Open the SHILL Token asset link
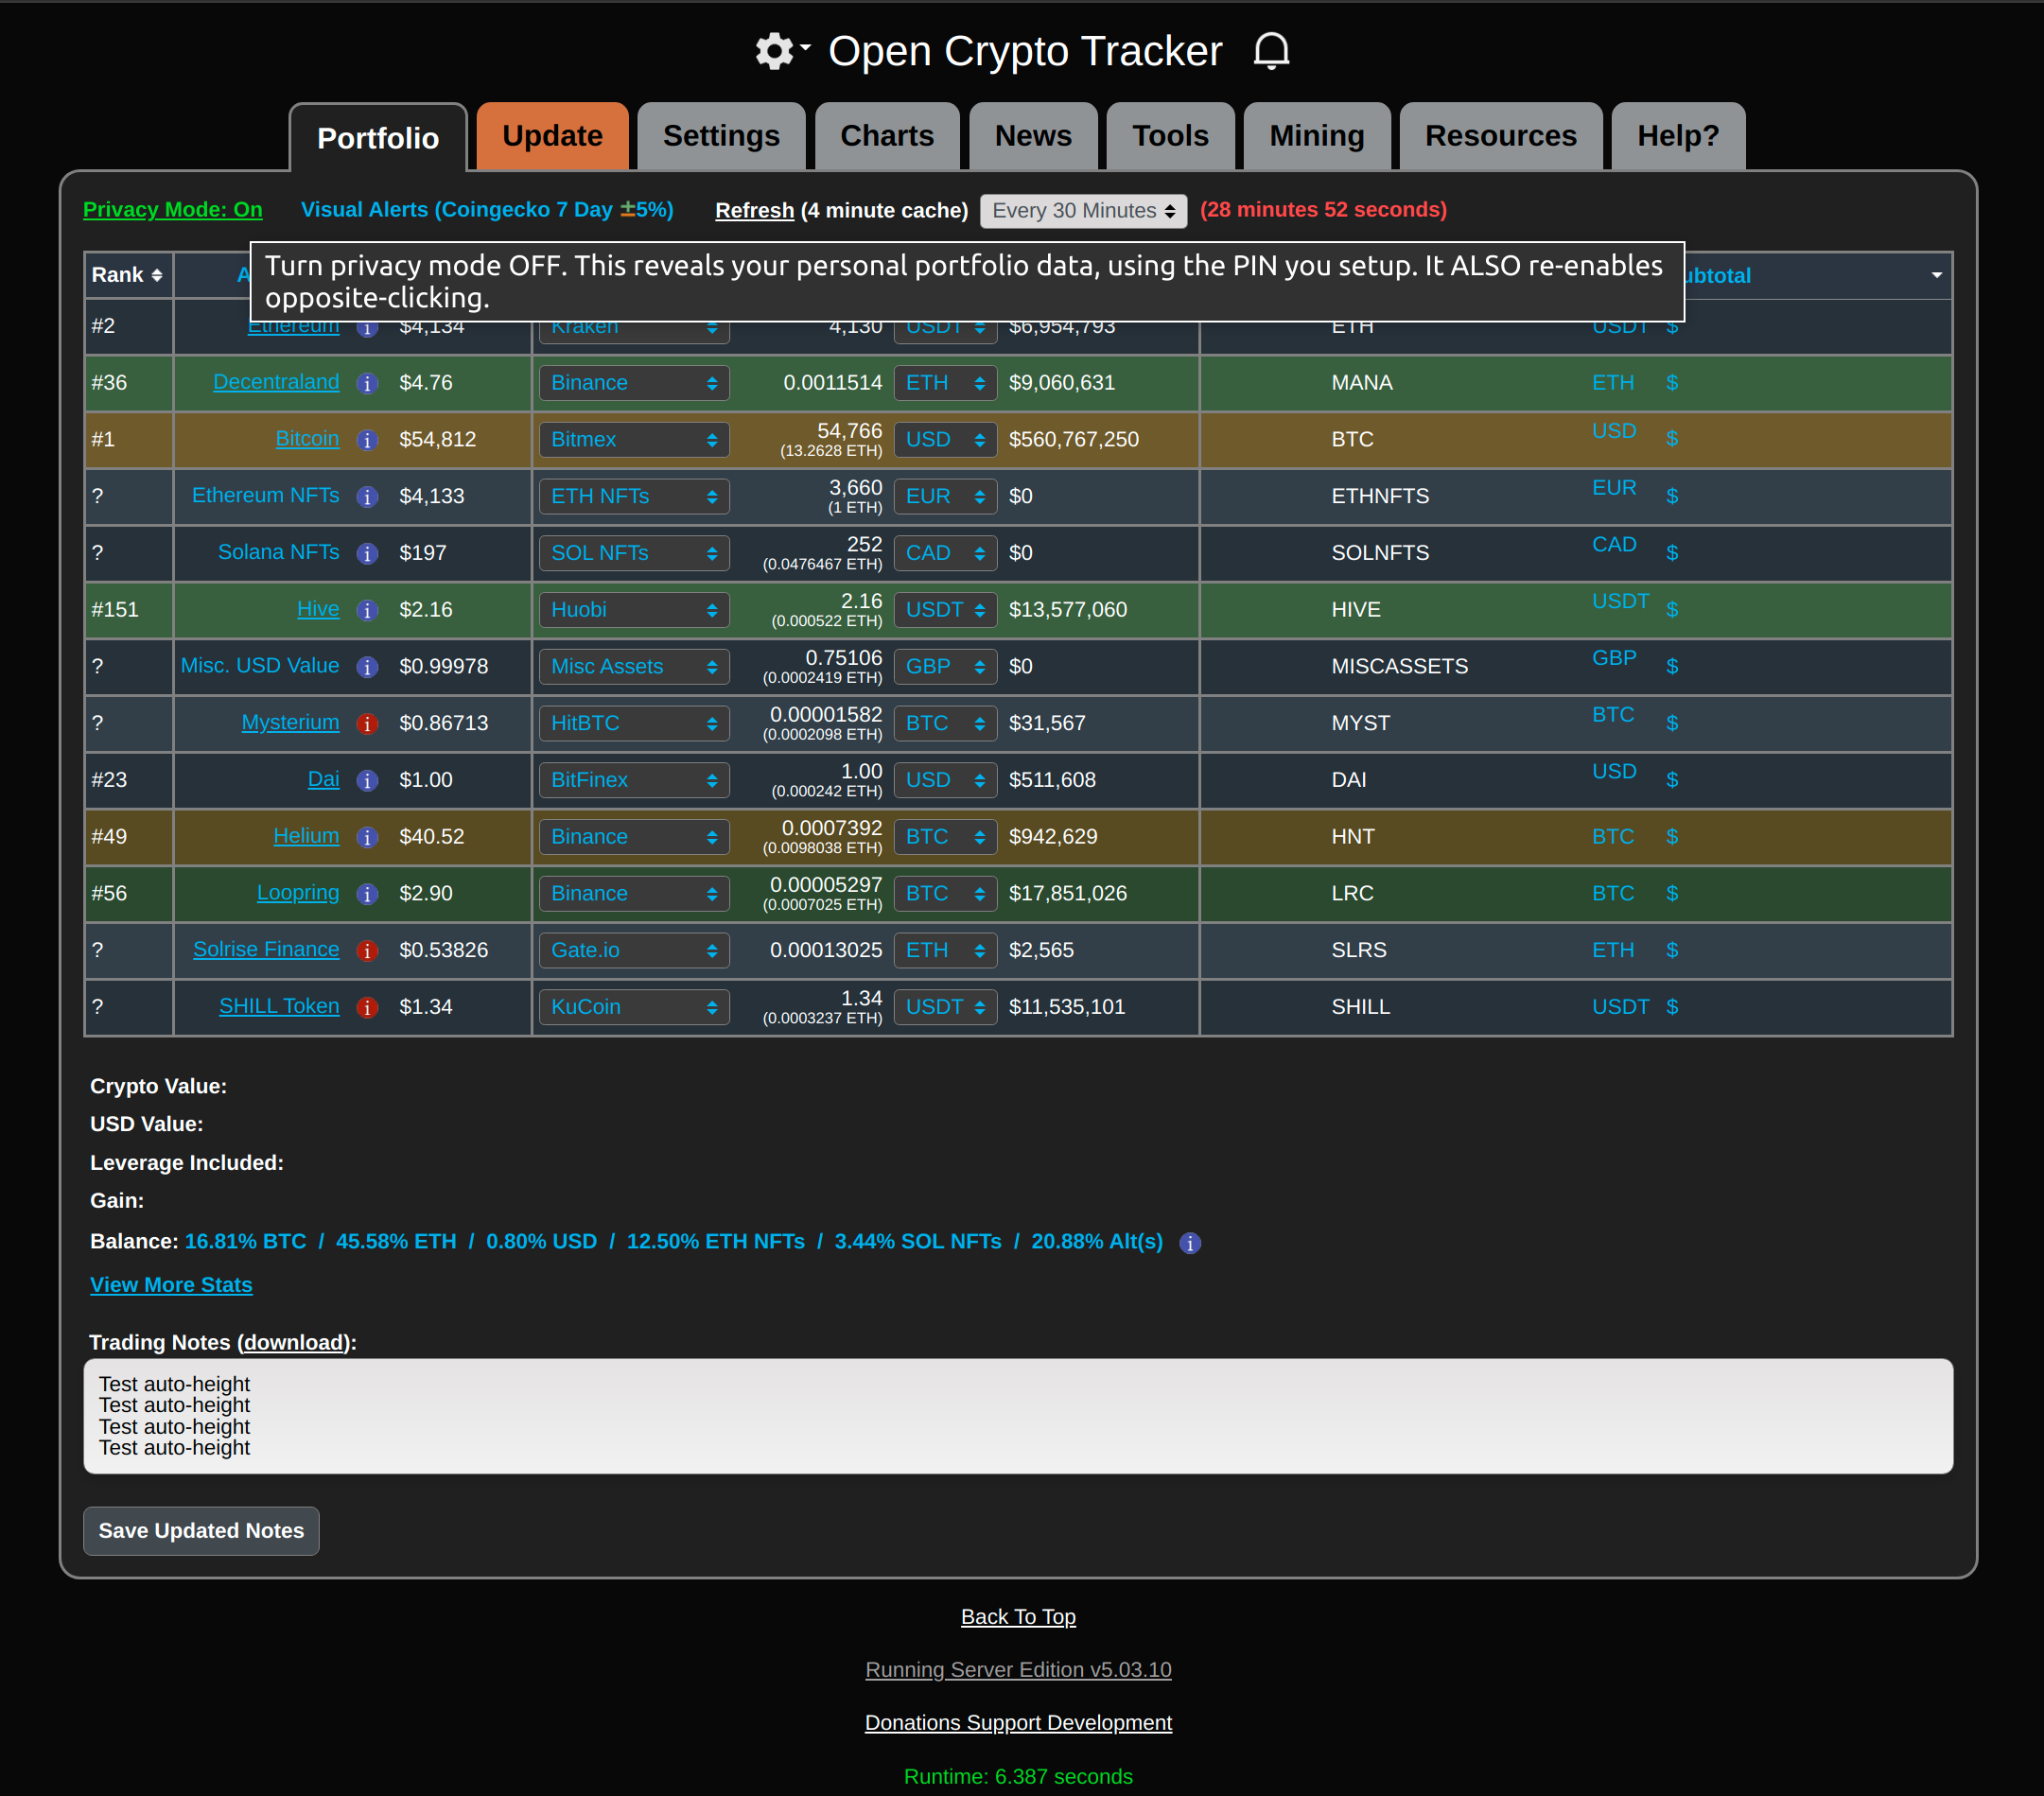The image size is (2044, 1796). click(x=279, y=1006)
